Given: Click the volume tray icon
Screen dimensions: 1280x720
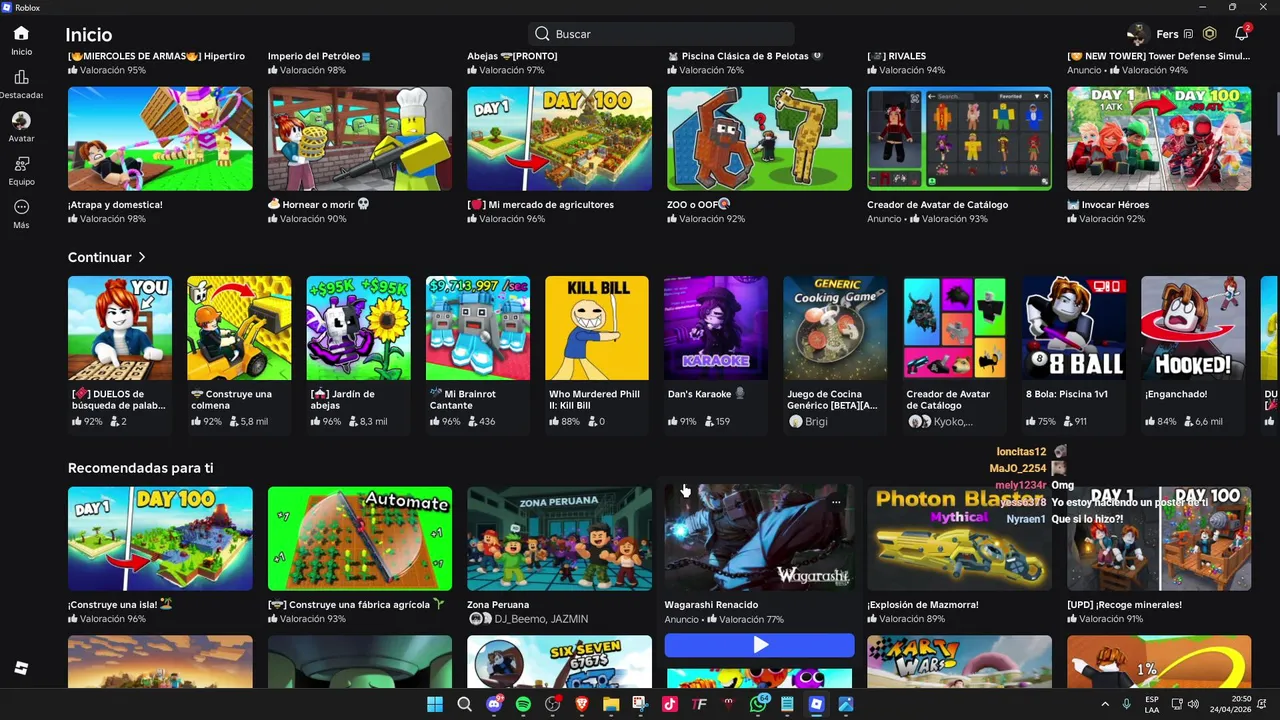Looking at the screenshot, I should [1193, 704].
